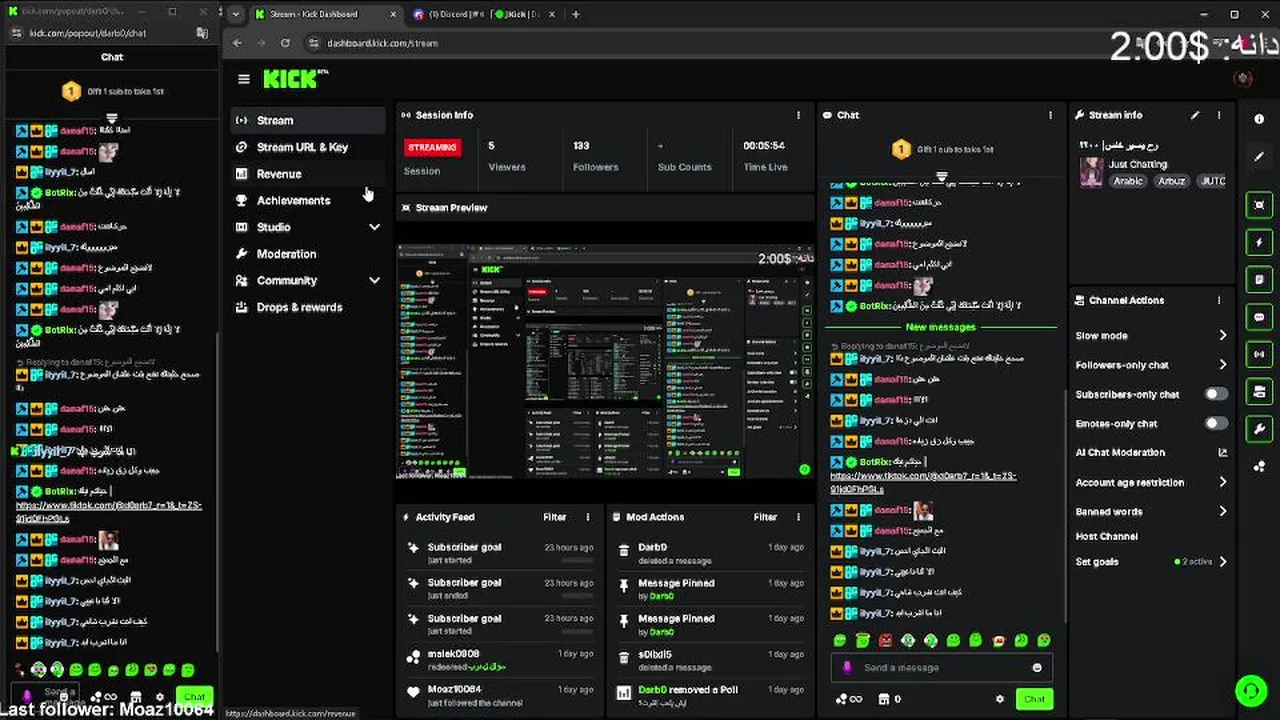Image resolution: width=1280 pixels, height=720 pixels.
Task: Open browser tab search dropdown arrow
Action: coord(236,14)
